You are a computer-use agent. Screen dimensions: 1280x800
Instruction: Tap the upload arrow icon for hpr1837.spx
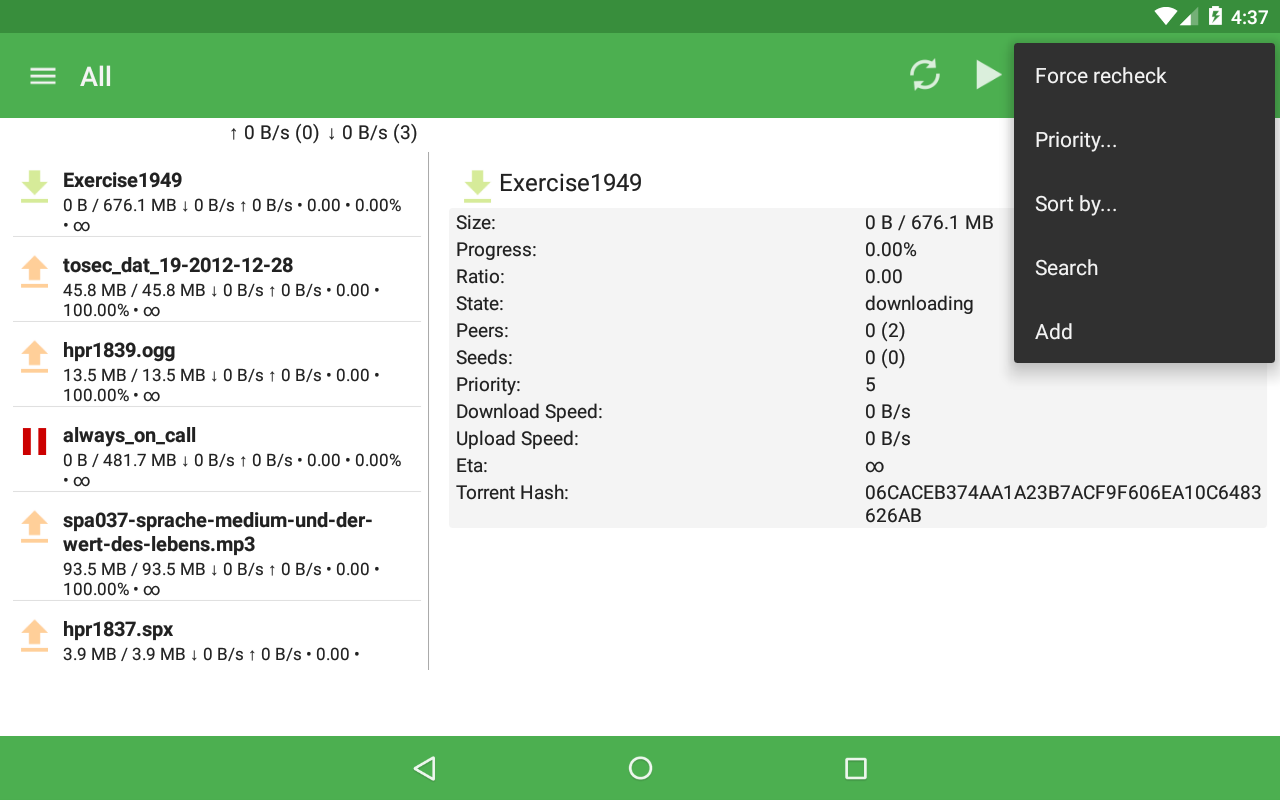pos(35,636)
